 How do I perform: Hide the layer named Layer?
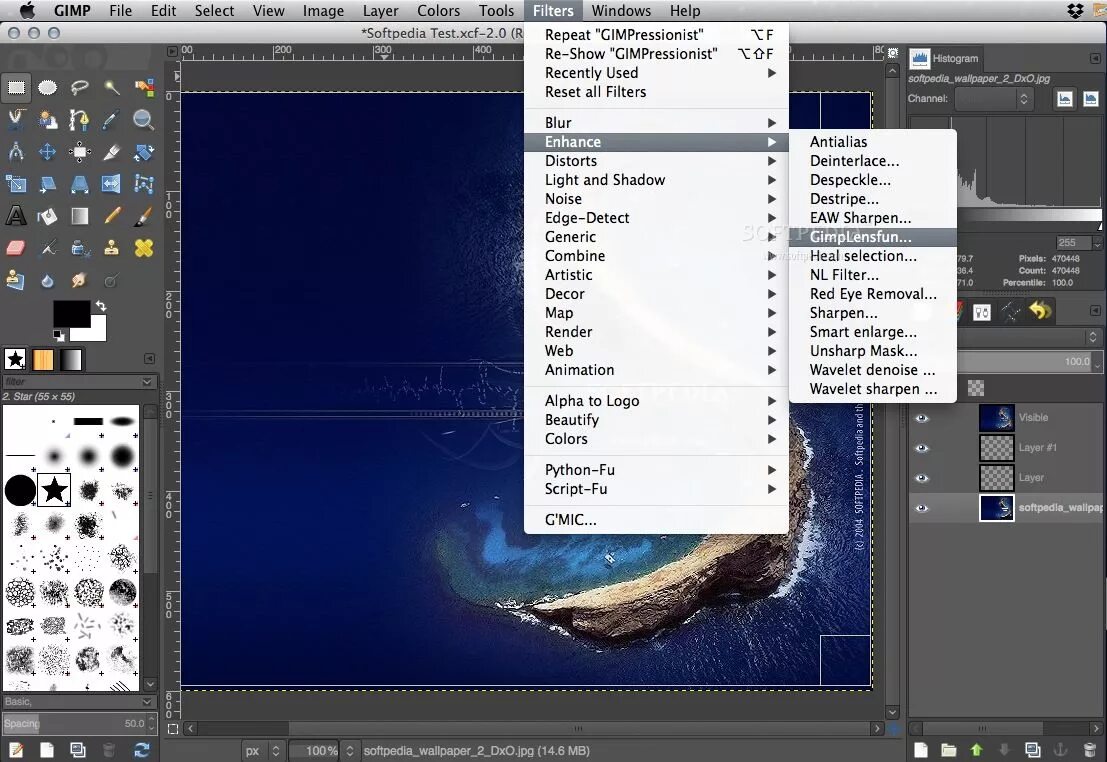pos(921,478)
